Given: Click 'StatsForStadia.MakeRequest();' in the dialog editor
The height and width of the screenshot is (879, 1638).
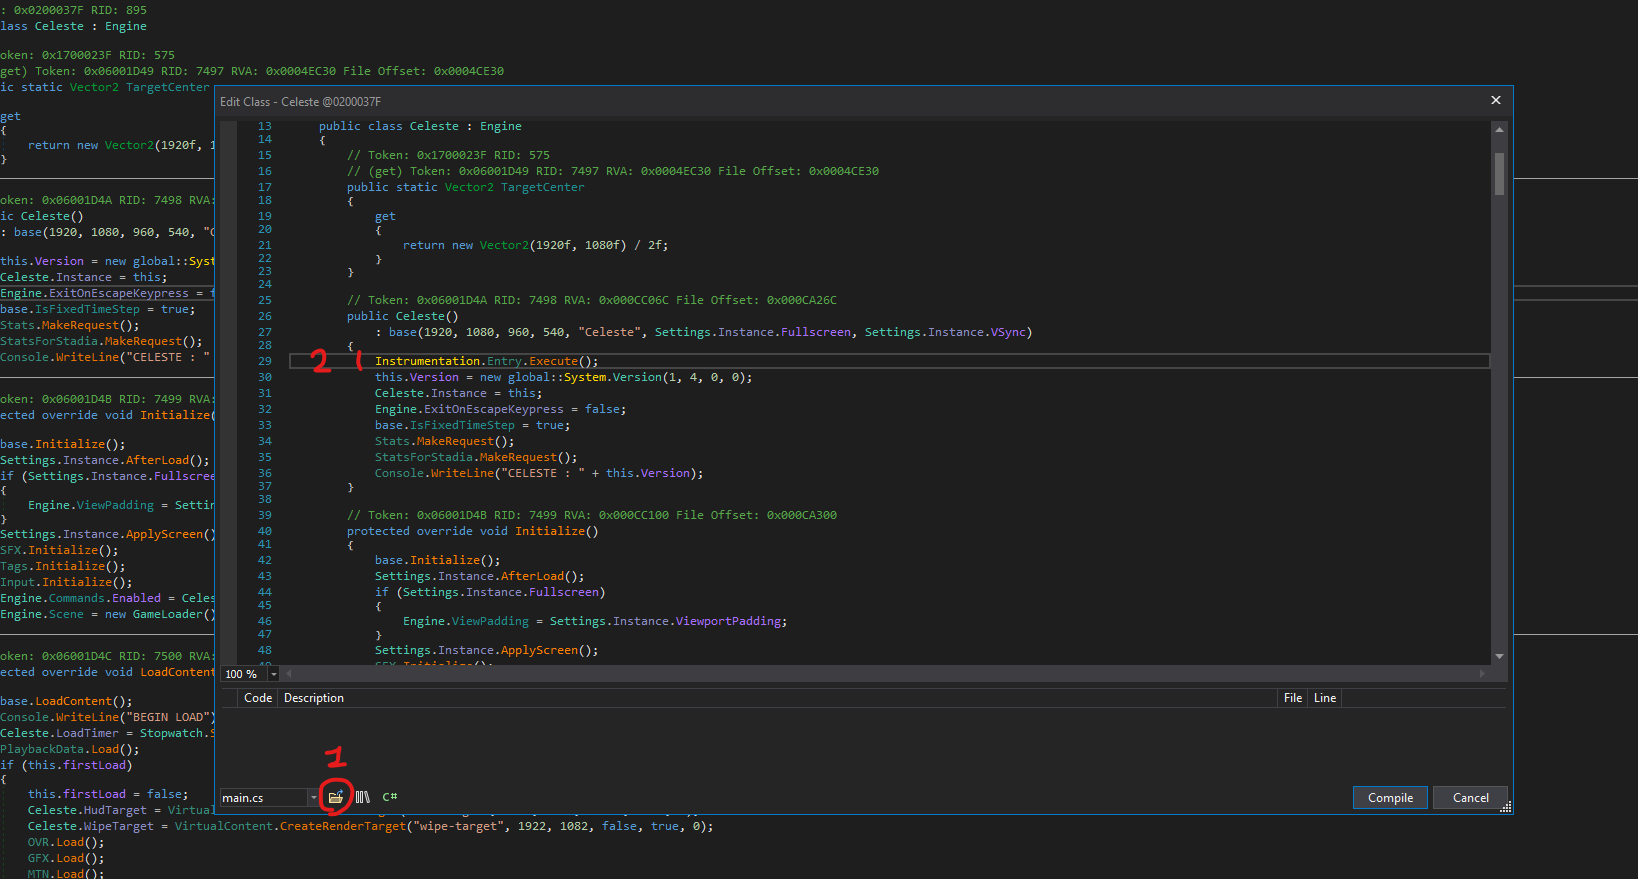Looking at the screenshot, I should tap(476, 457).
